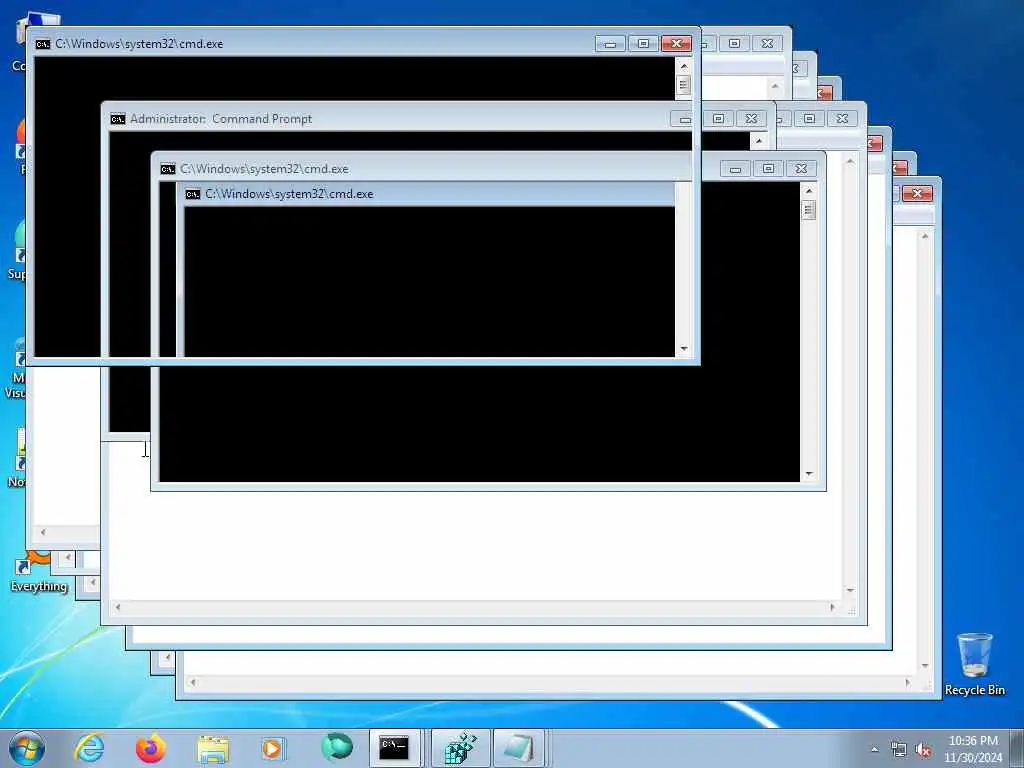
Task: Click the rearmost white window's red close button
Action: [x=917, y=193]
